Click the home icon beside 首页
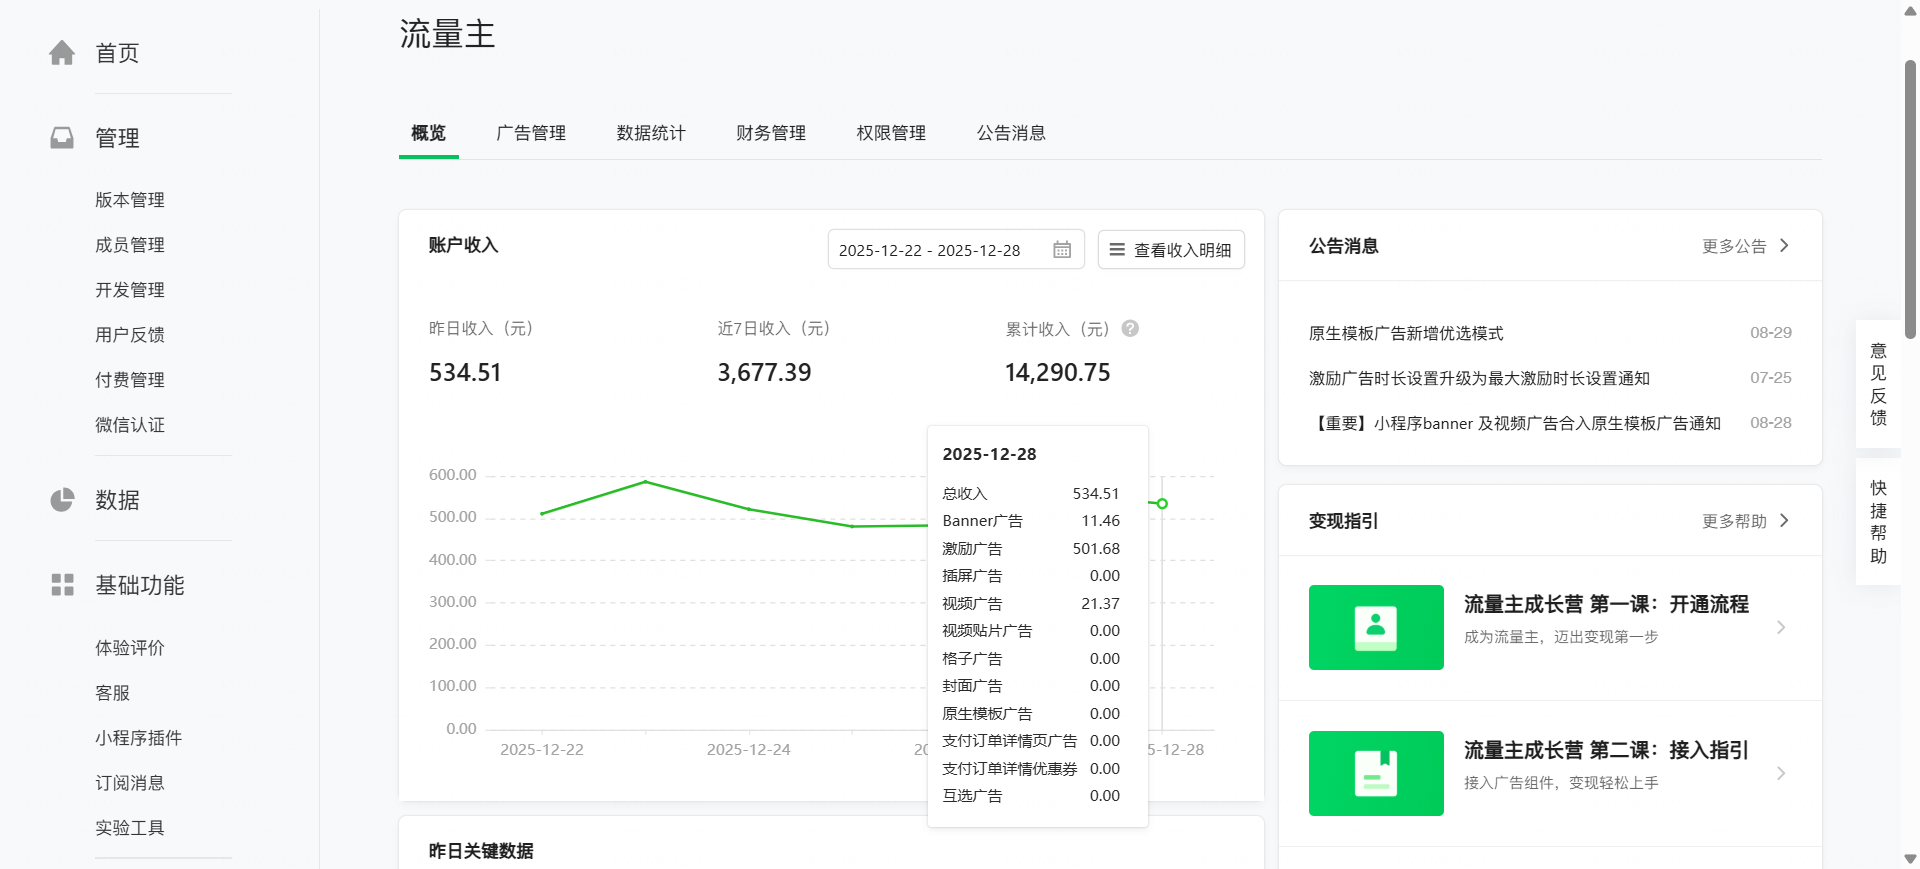Image resolution: width=1920 pixels, height=869 pixels. point(62,53)
